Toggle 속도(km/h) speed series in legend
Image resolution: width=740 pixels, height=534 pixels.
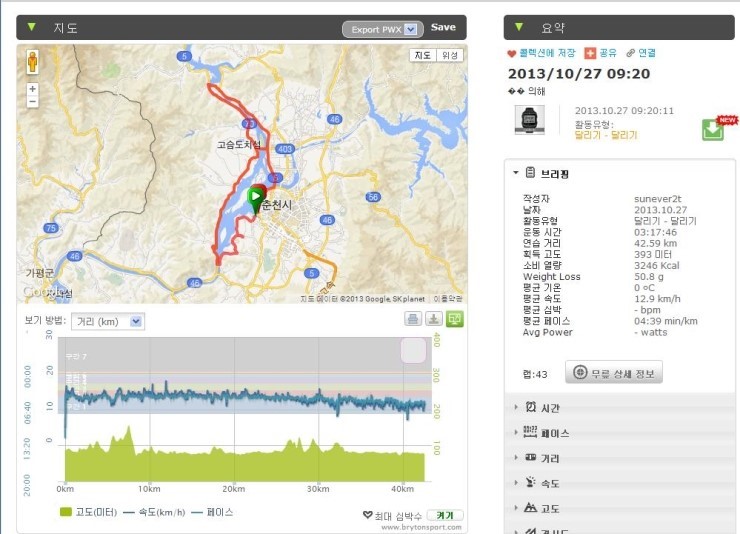point(155,512)
